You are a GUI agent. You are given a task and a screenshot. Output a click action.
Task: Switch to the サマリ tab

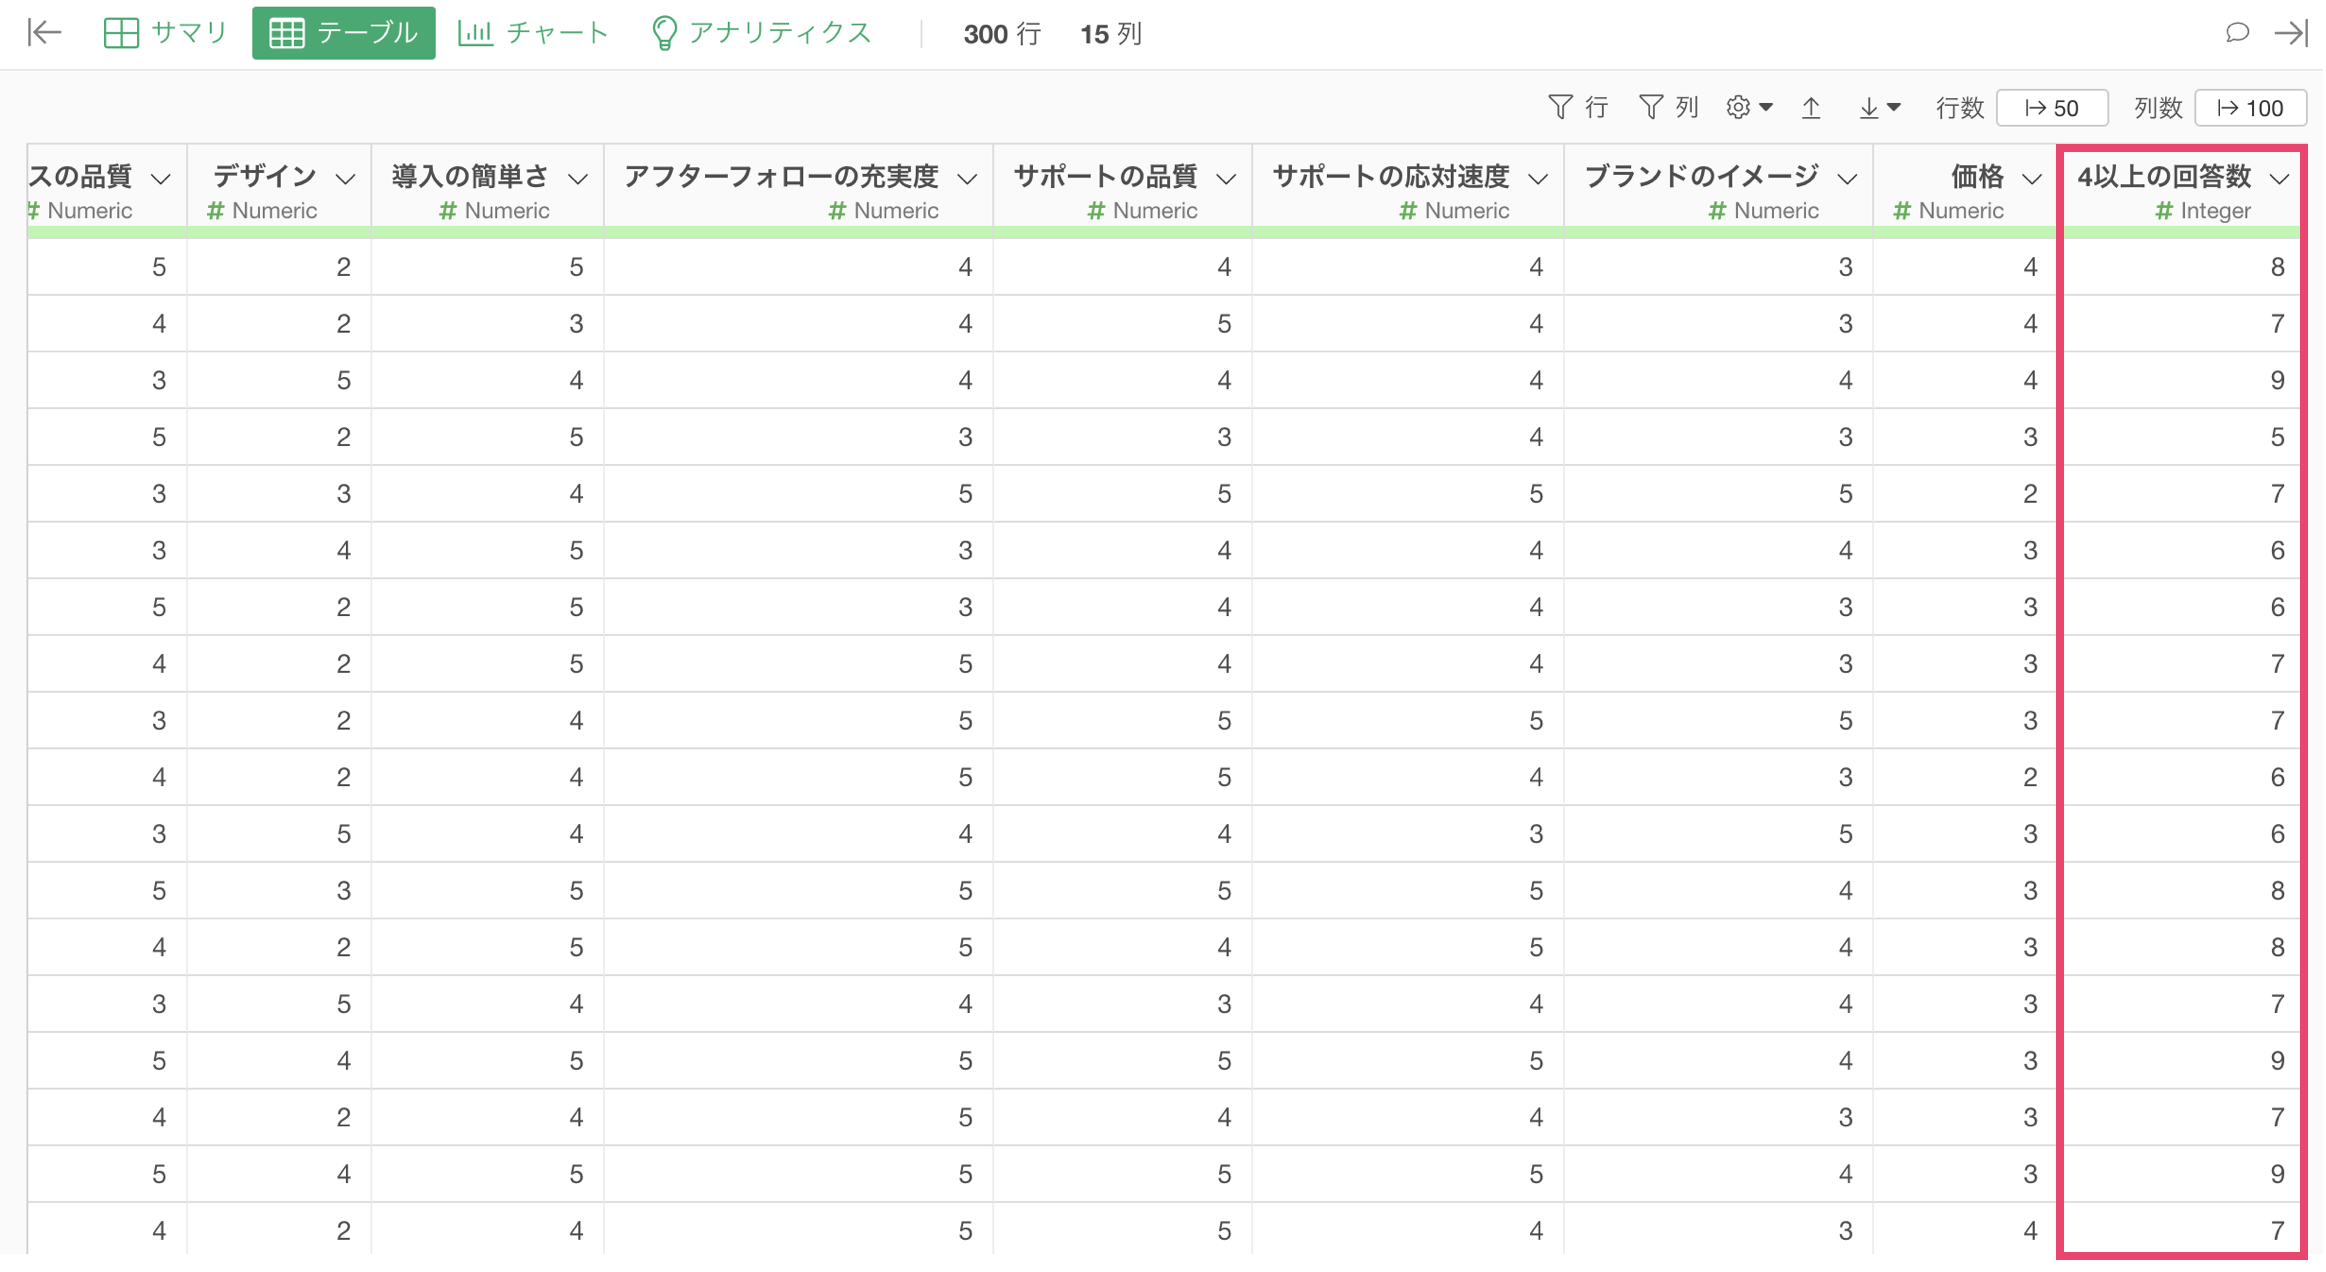pyautogui.click(x=166, y=33)
